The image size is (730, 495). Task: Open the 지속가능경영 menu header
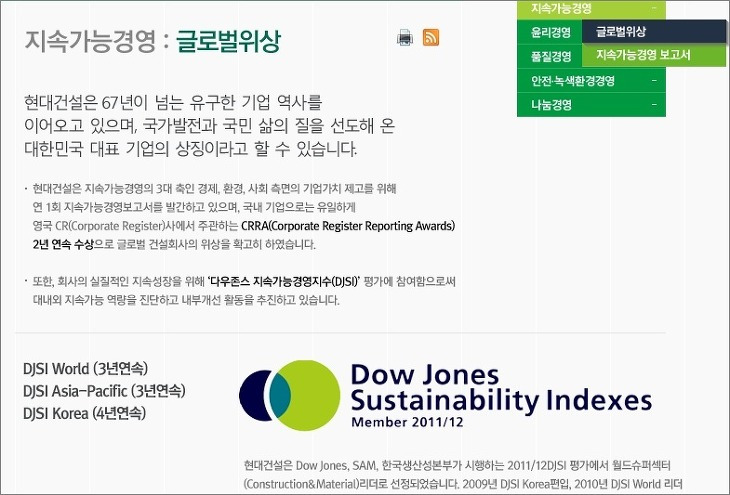coord(591,9)
